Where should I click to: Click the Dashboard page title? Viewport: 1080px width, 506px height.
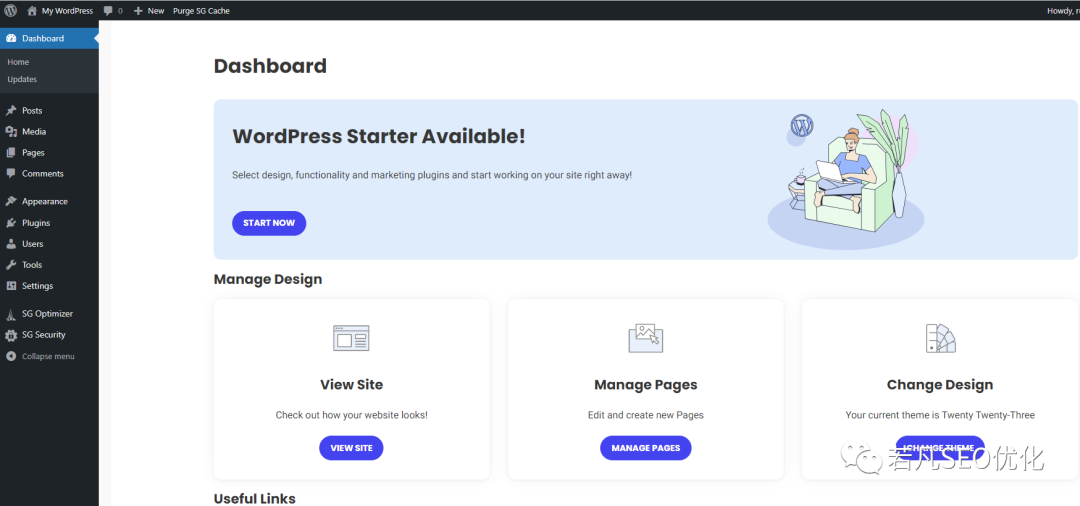(x=270, y=66)
